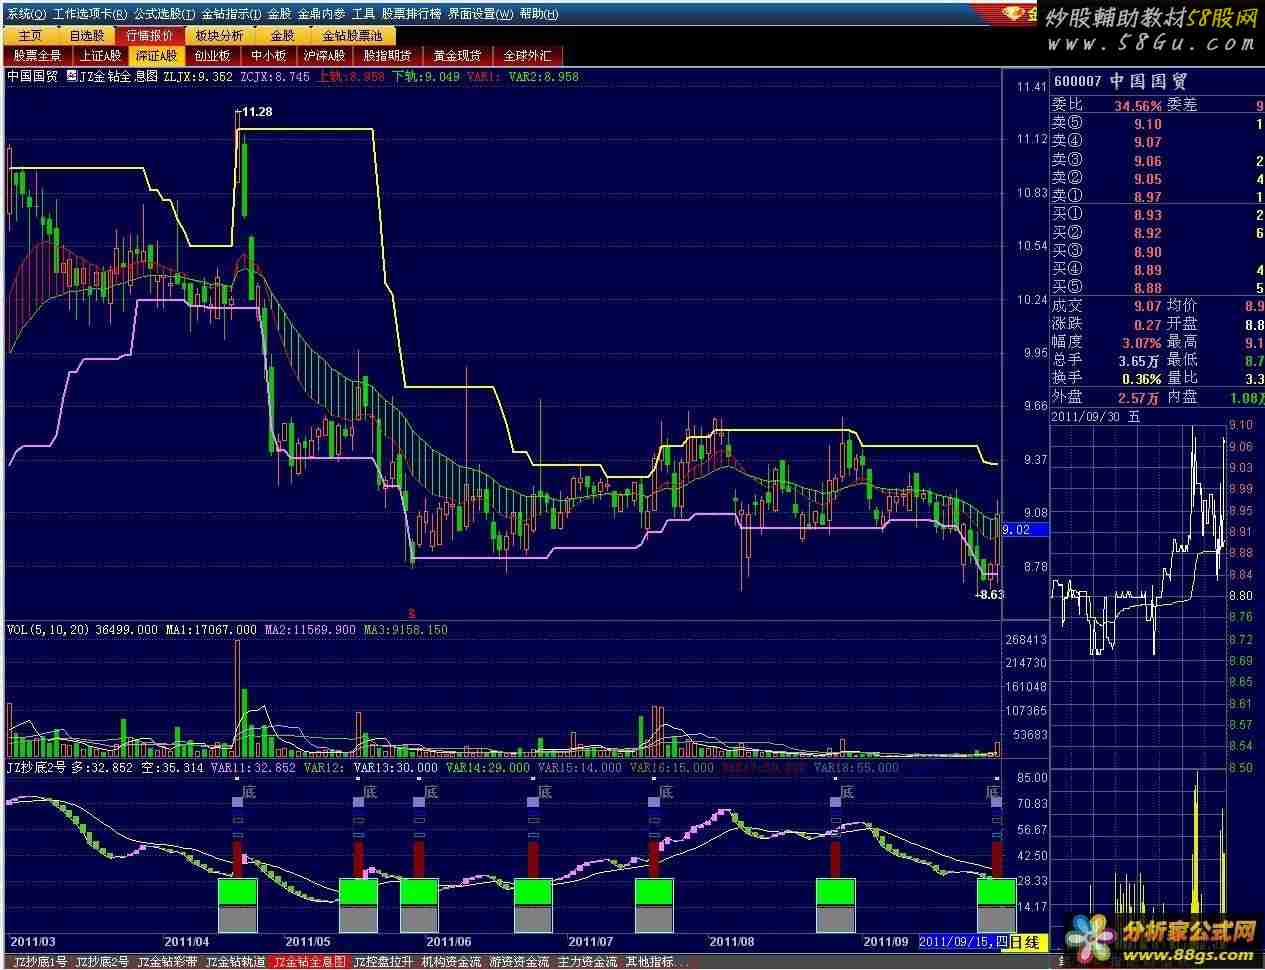This screenshot has width=1265, height=970.
Task: Click the 600007 中国国贸 stock header
Action: pyautogui.click(x=1120, y=82)
